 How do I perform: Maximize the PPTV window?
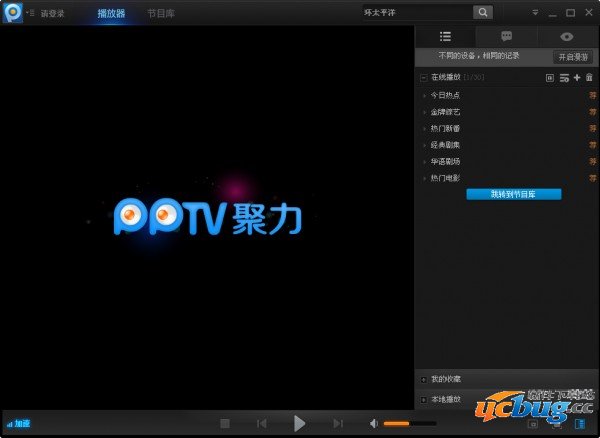click(x=570, y=13)
